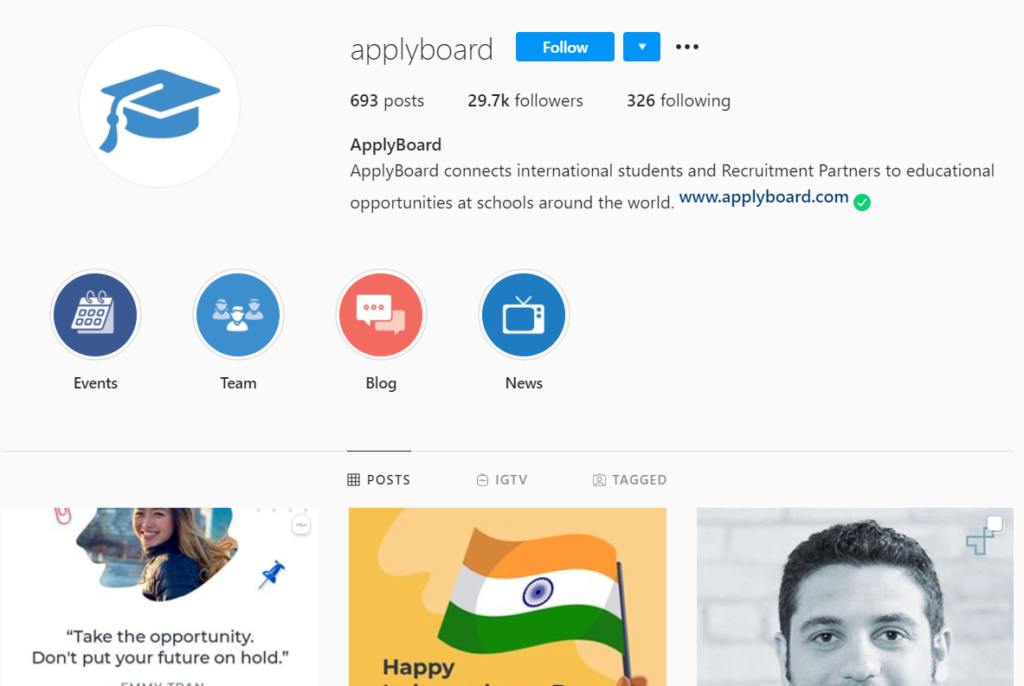Follow the applyboard account
The image size is (1024, 686).
[565, 47]
